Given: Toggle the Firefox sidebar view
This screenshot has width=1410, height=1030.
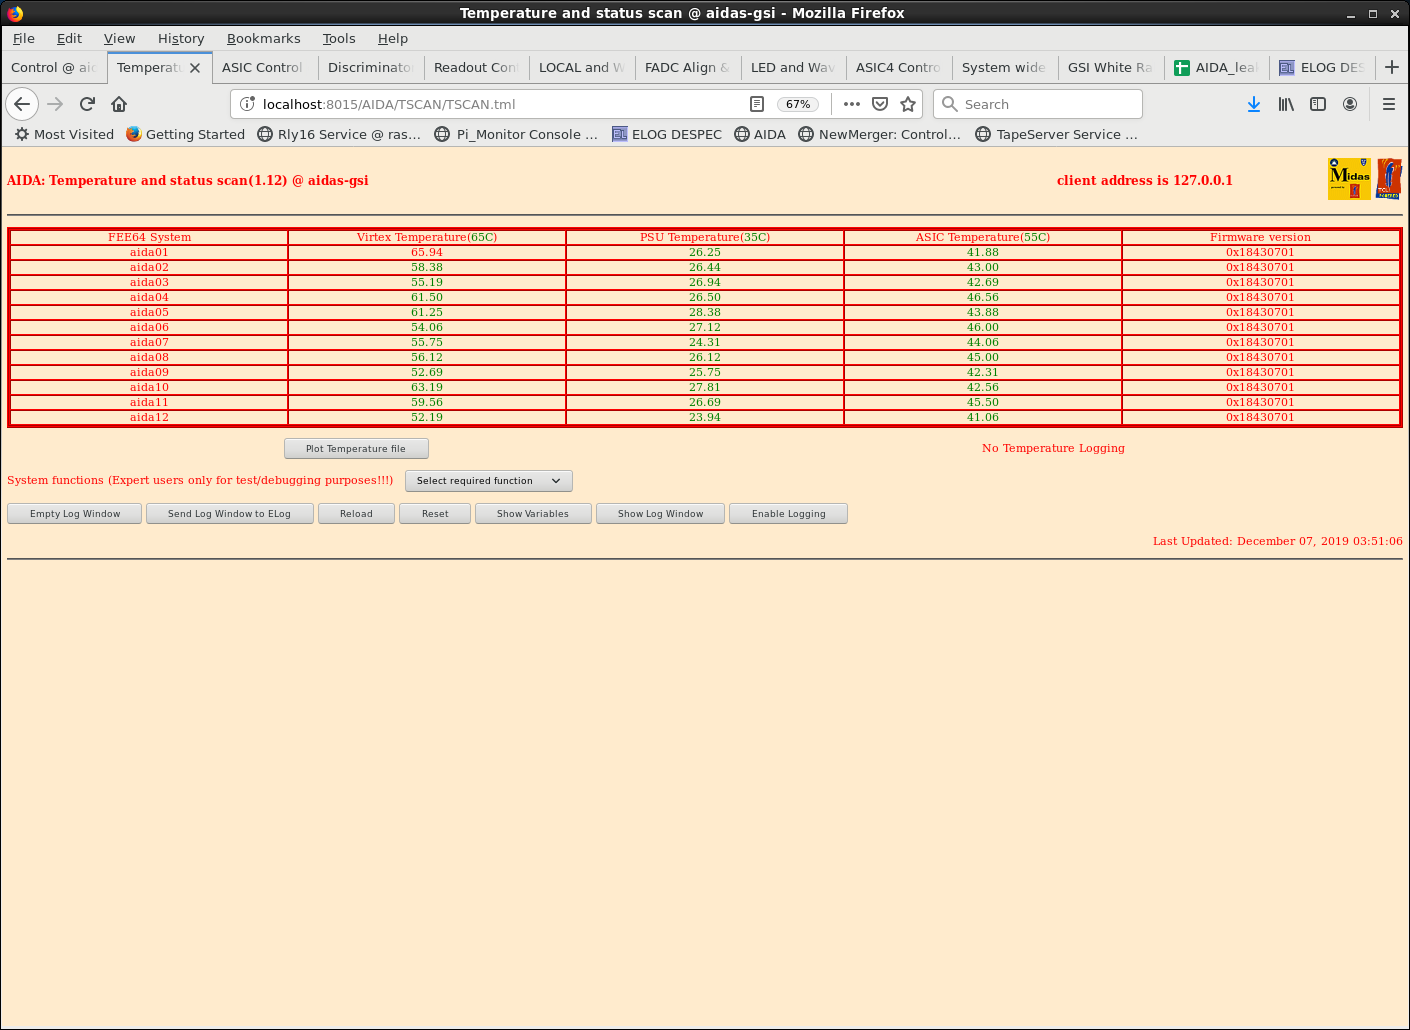Looking at the screenshot, I should point(1318,104).
